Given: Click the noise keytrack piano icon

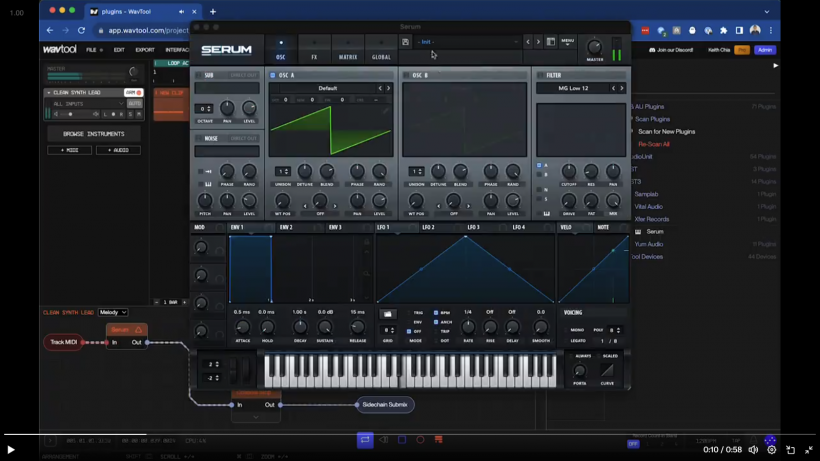Looking at the screenshot, I should [x=208, y=184].
